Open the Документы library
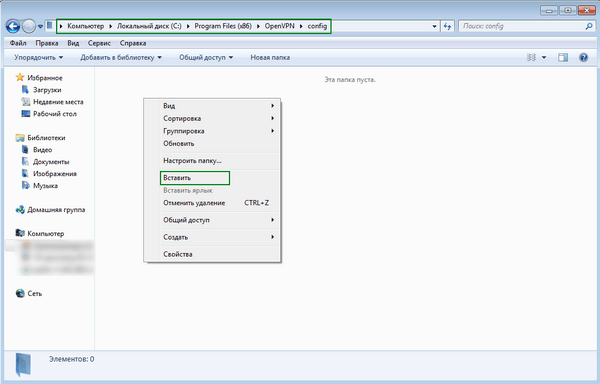 click(x=51, y=162)
